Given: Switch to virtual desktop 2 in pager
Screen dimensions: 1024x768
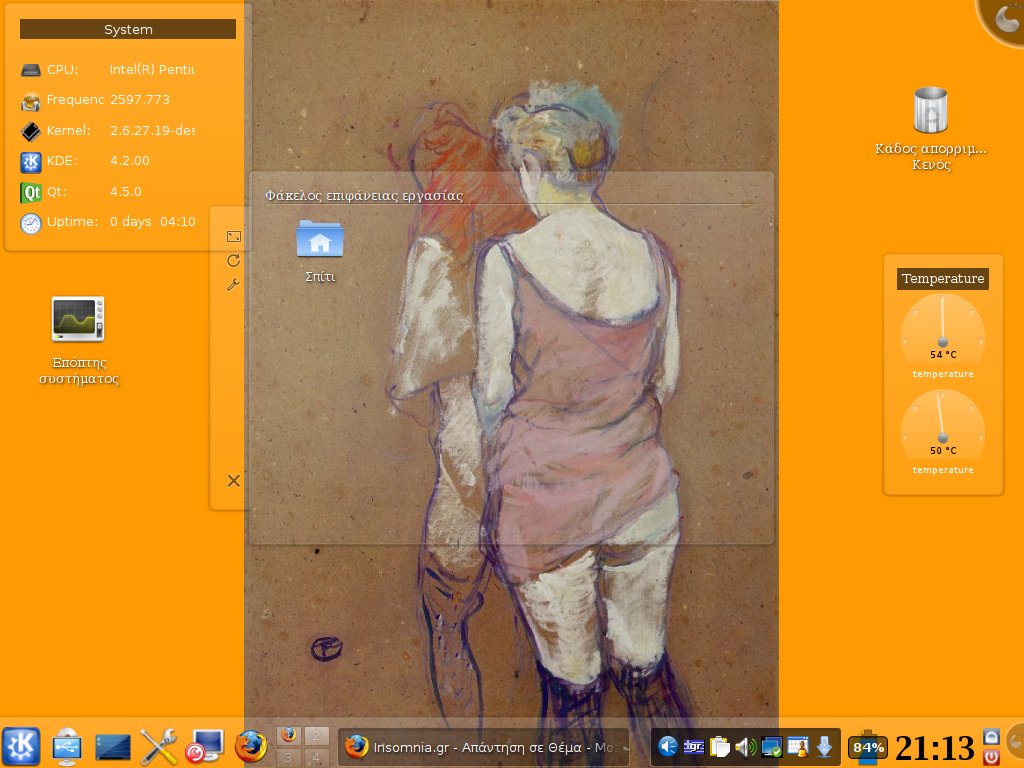Looking at the screenshot, I should pyautogui.click(x=317, y=736).
